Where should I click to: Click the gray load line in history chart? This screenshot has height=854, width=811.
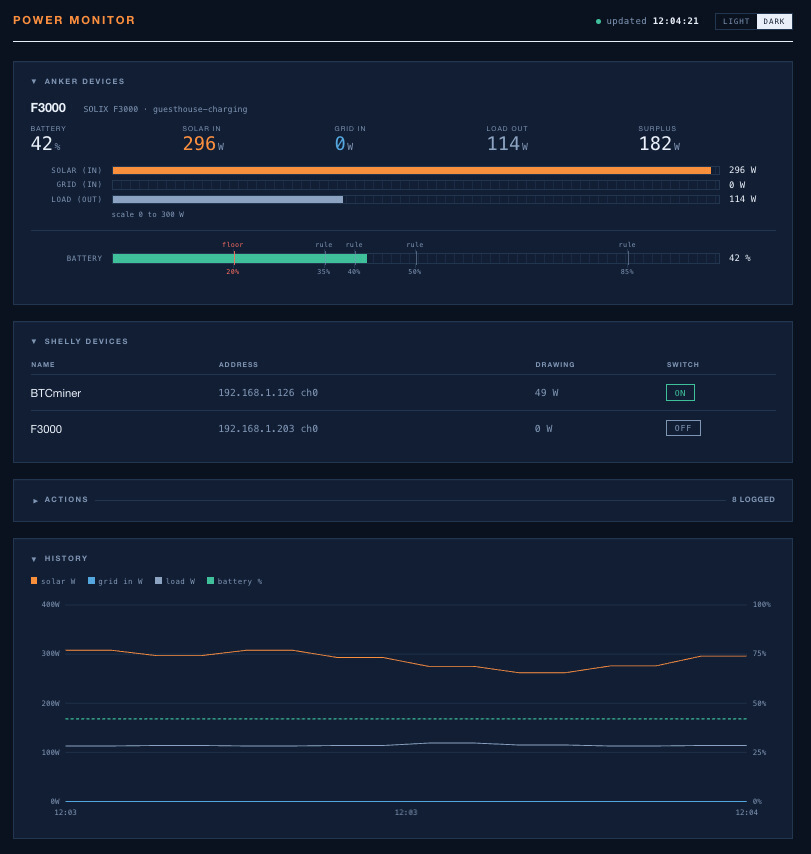(x=406, y=745)
